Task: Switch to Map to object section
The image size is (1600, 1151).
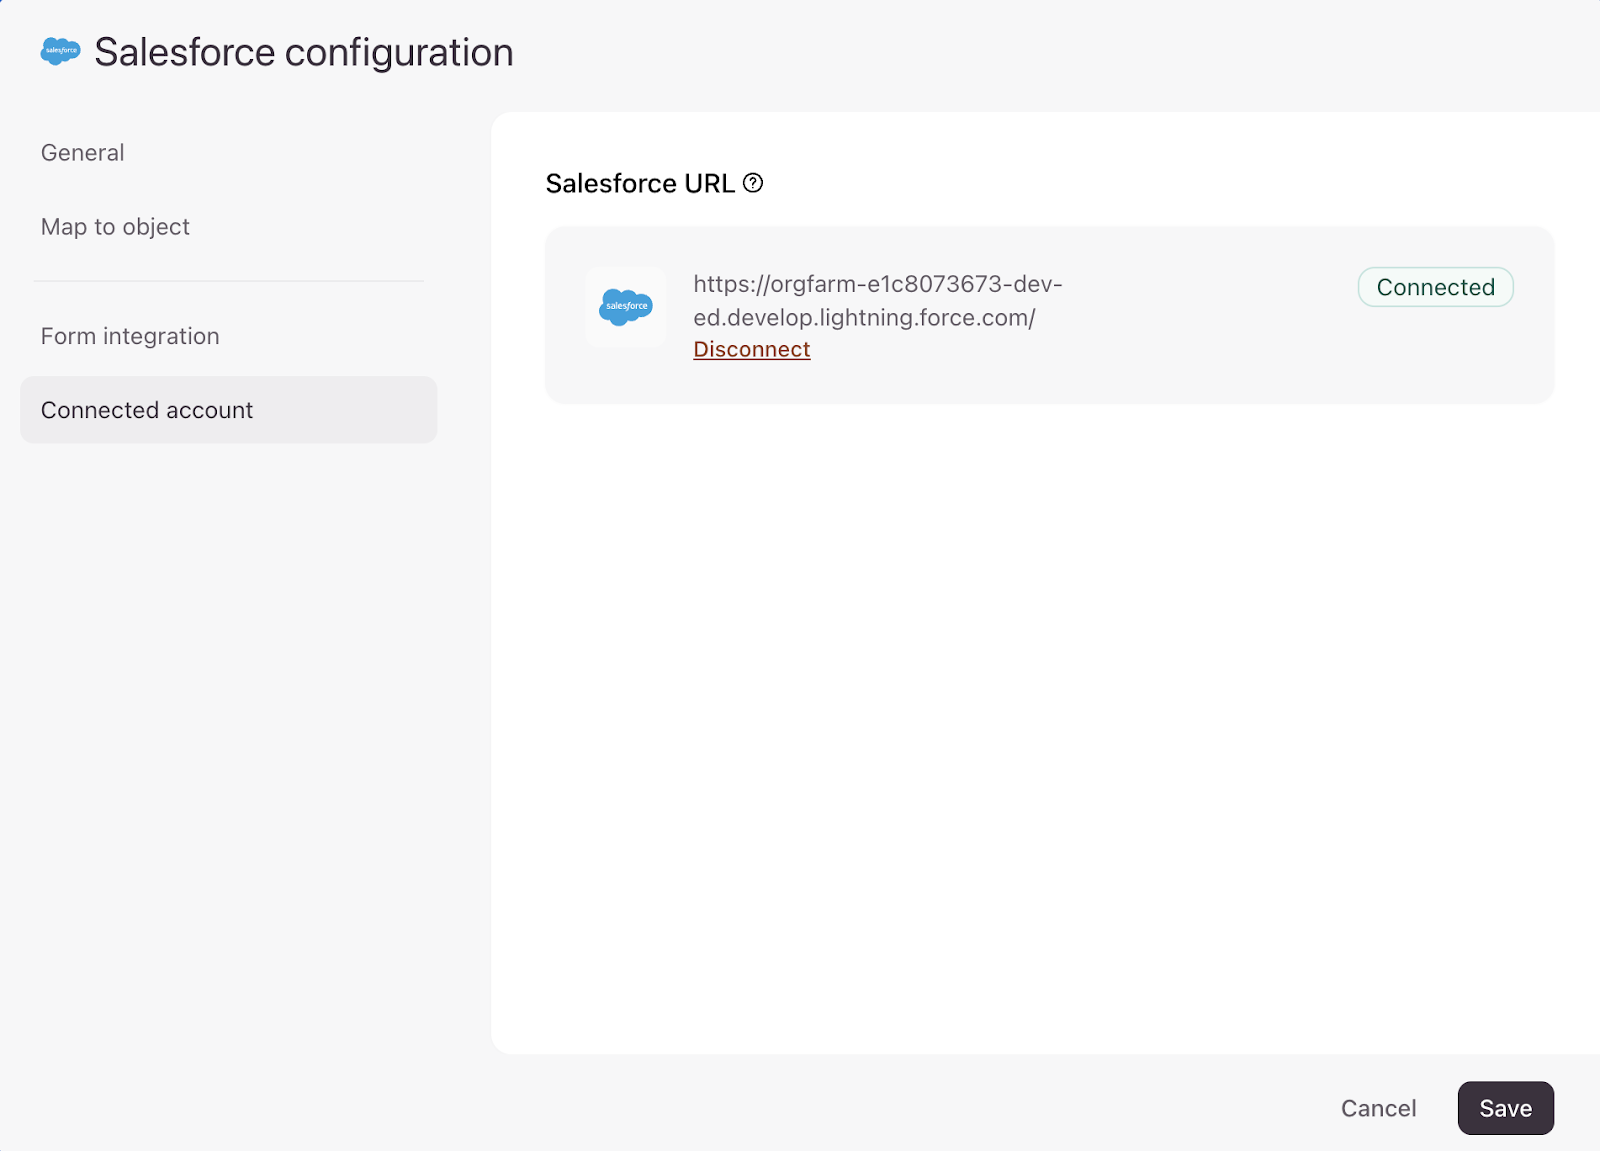Action: [x=115, y=227]
